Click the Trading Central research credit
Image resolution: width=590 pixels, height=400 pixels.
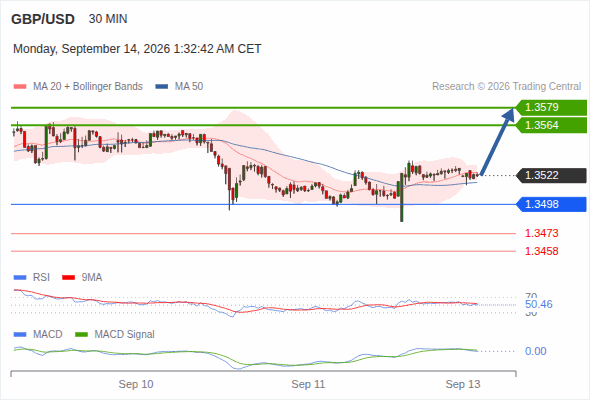click(506, 87)
